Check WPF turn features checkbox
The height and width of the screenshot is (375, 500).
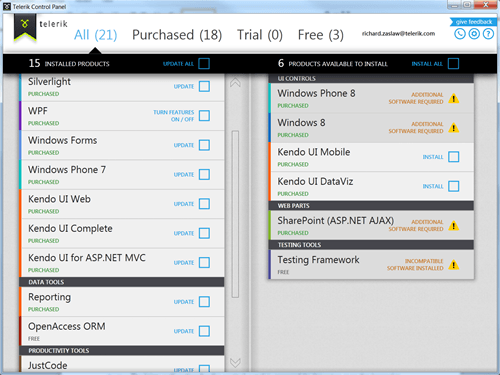204,116
